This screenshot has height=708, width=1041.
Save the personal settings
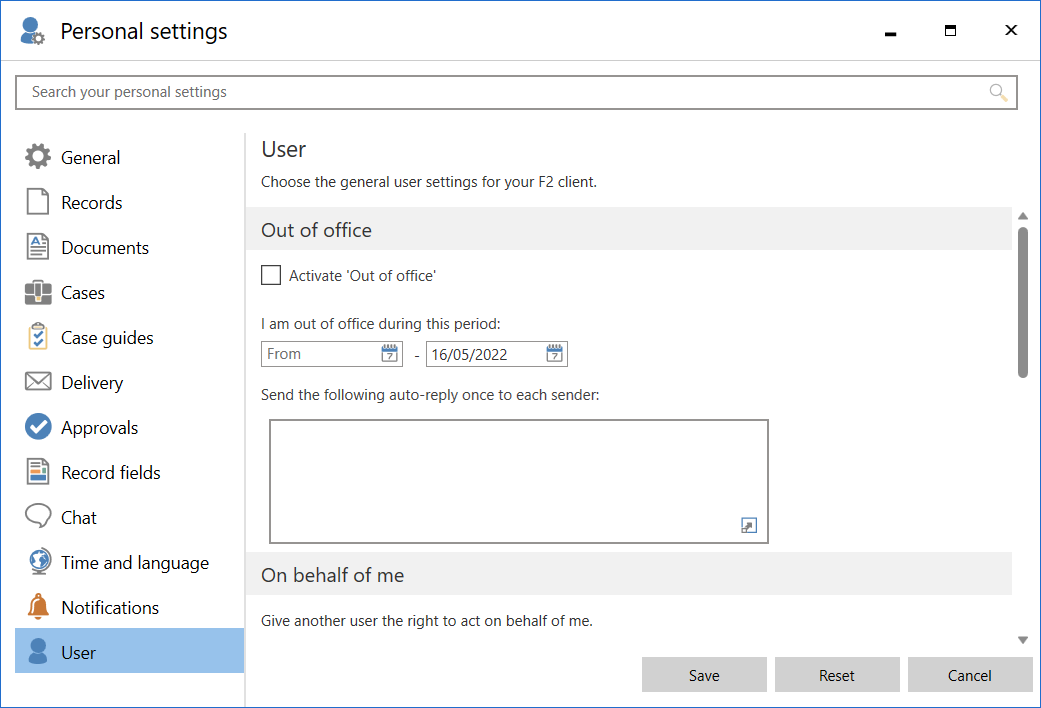pos(704,675)
